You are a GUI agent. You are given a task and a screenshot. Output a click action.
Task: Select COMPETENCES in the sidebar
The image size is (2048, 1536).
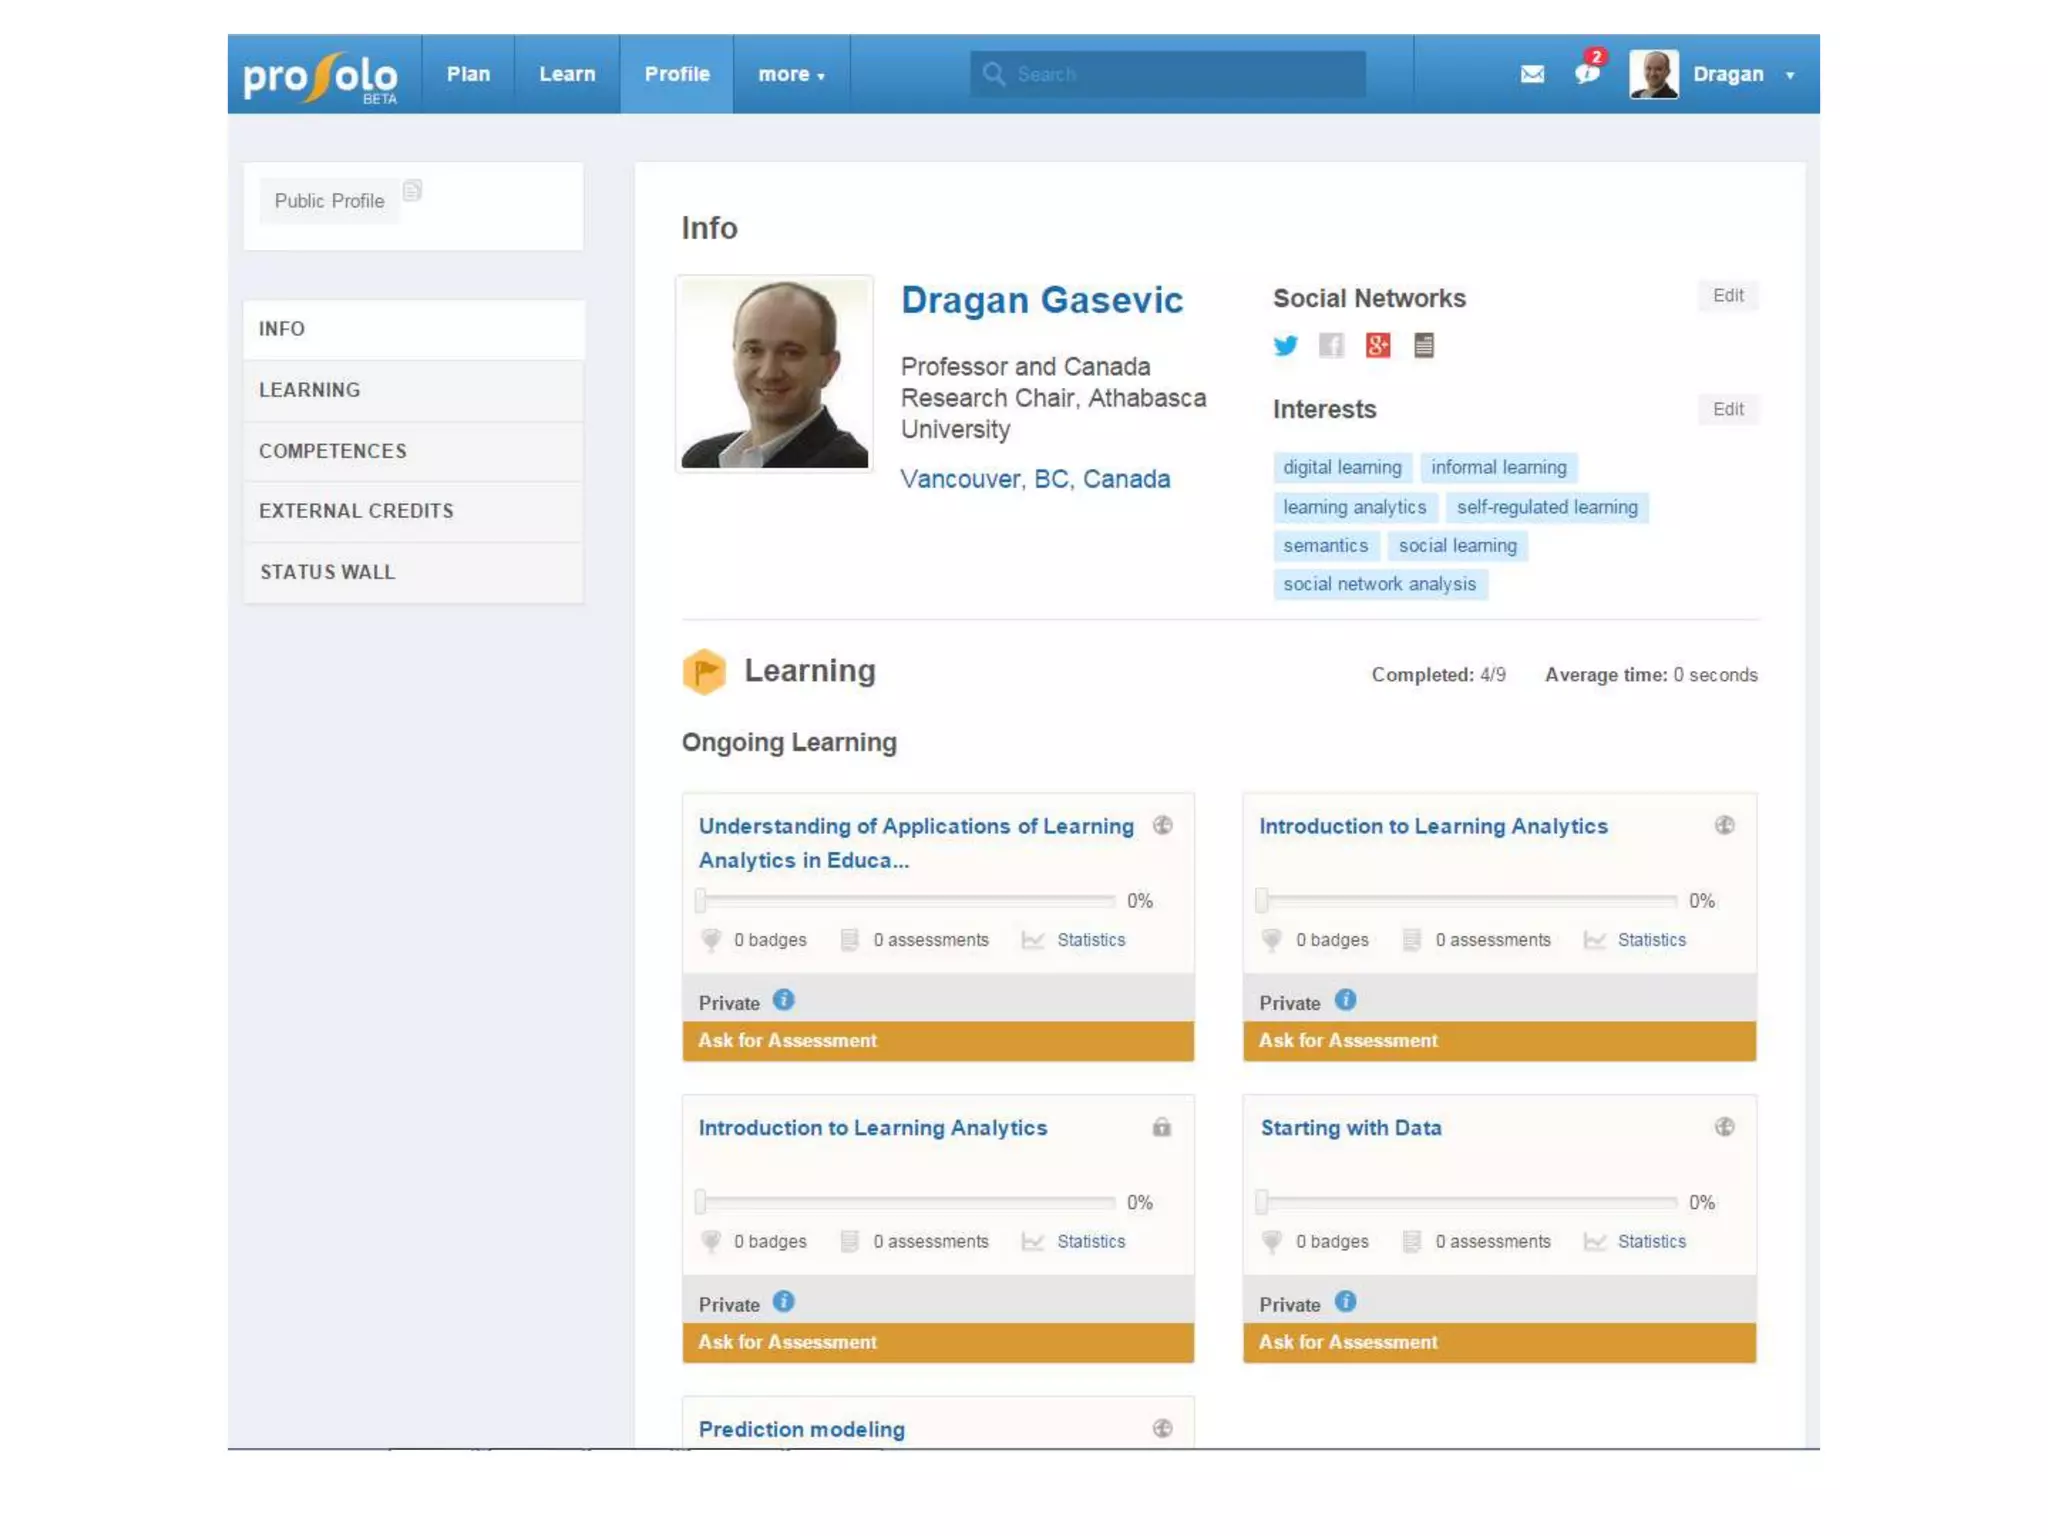(x=333, y=451)
